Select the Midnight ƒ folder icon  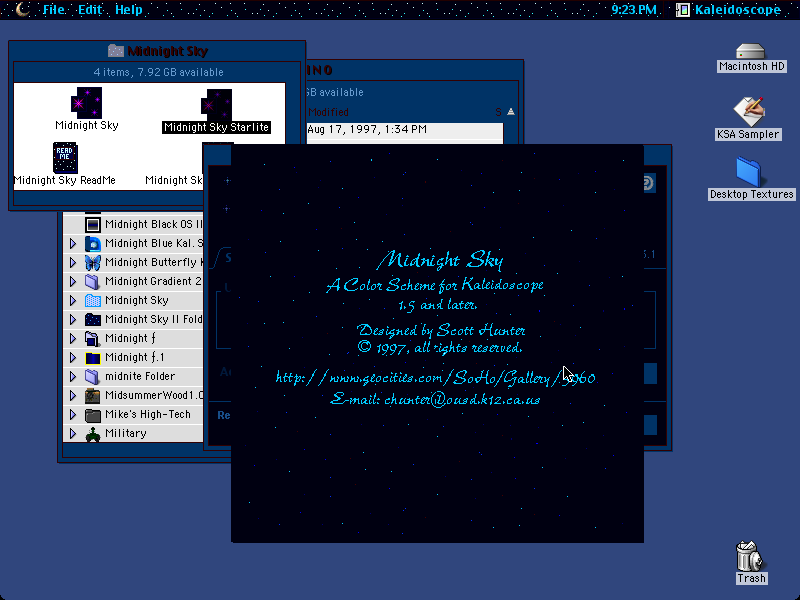click(x=93, y=338)
